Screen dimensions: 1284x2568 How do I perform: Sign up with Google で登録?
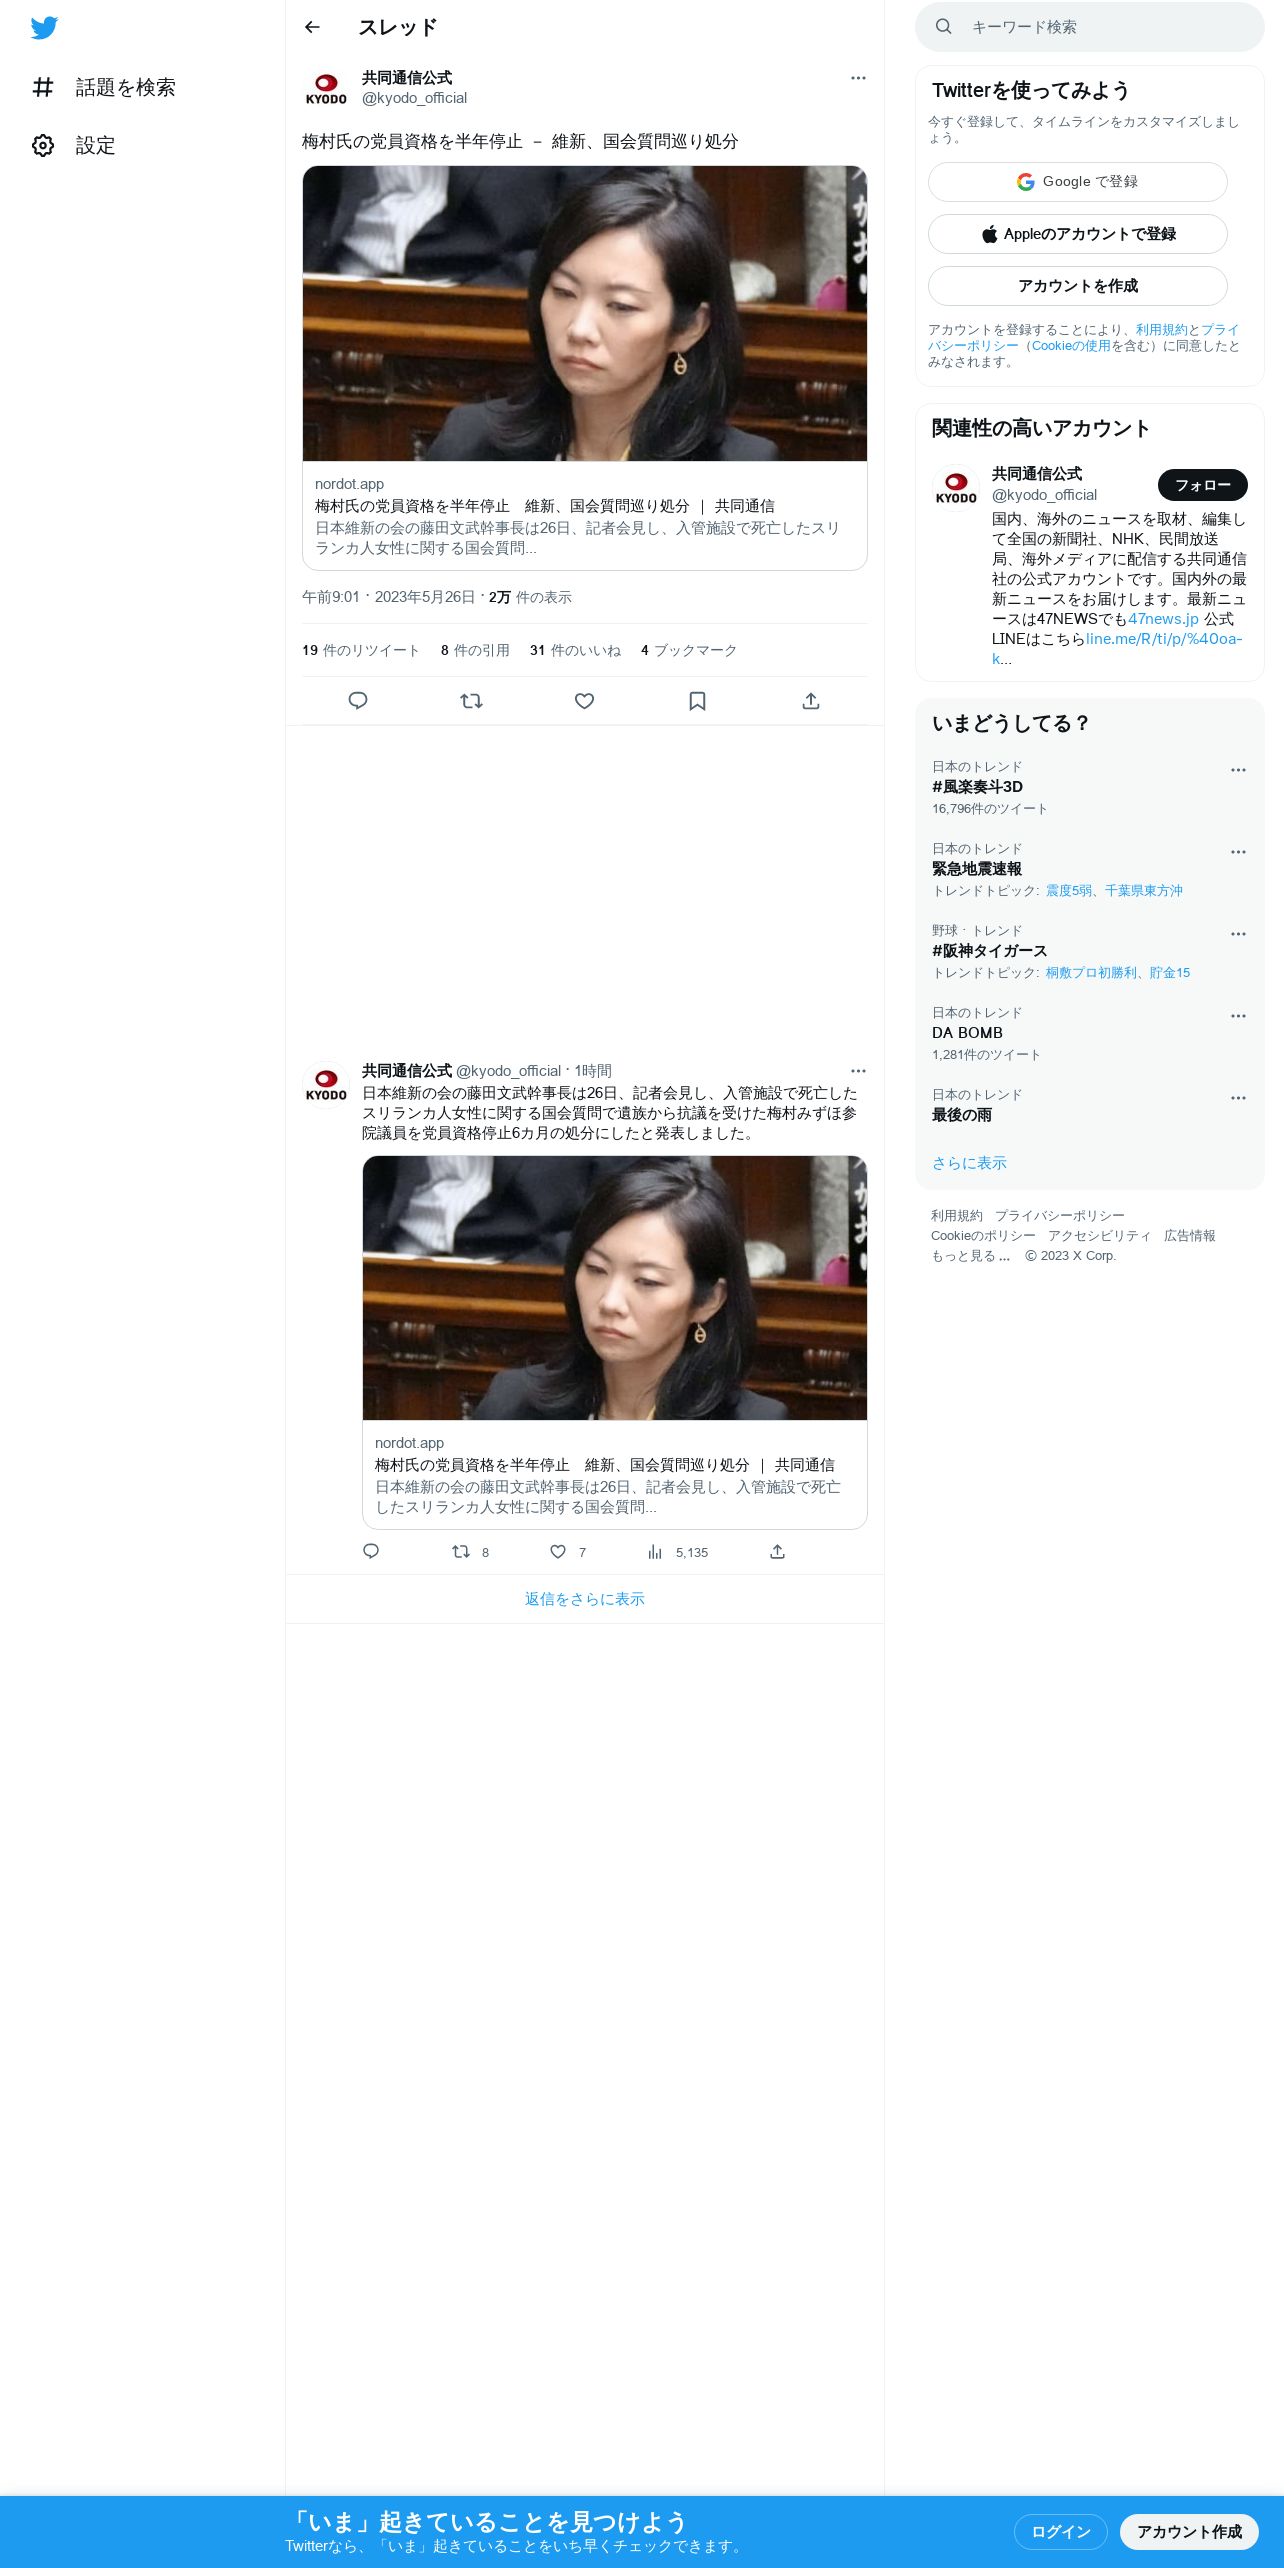pyautogui.click(x=1078, y=182)
